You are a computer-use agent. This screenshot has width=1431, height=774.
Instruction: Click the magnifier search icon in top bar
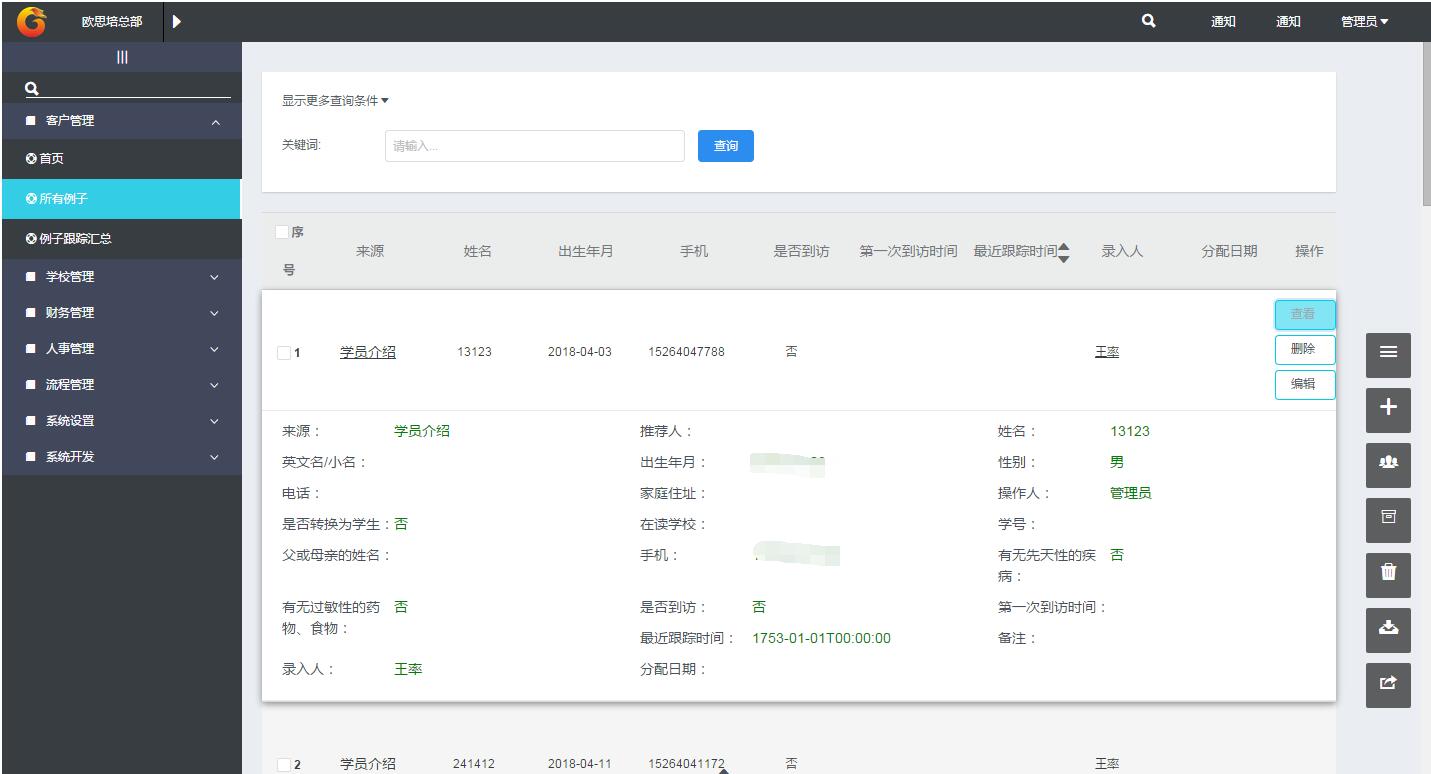(1148, 21)
